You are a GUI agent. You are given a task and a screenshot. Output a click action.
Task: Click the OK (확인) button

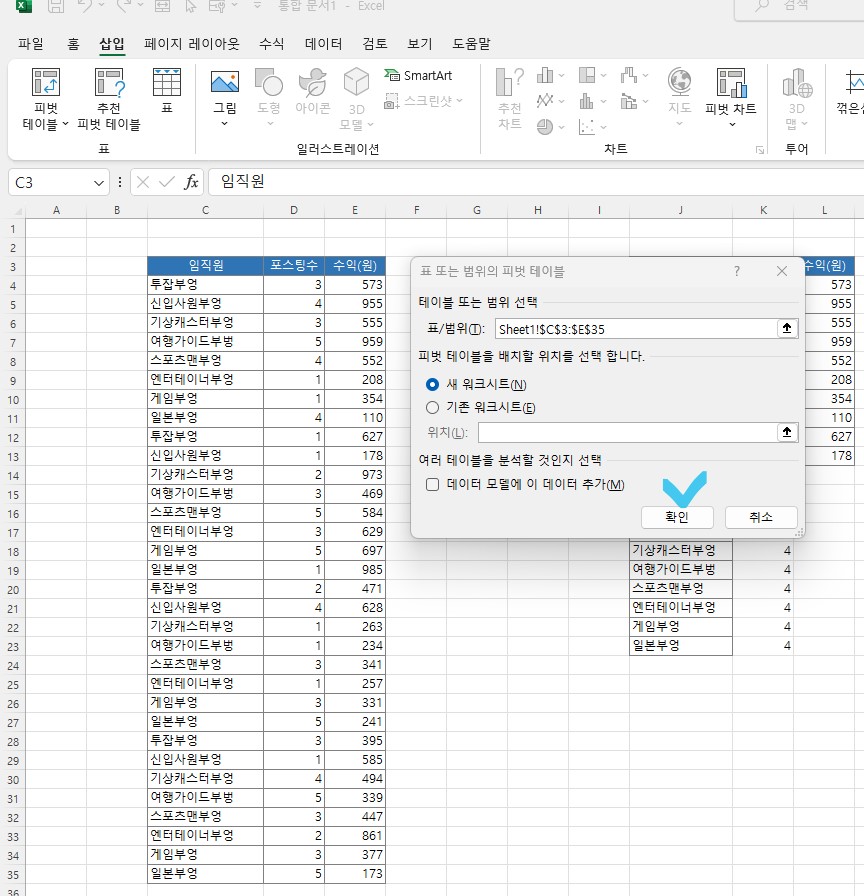pyautogui.click(x=677, y=517)
